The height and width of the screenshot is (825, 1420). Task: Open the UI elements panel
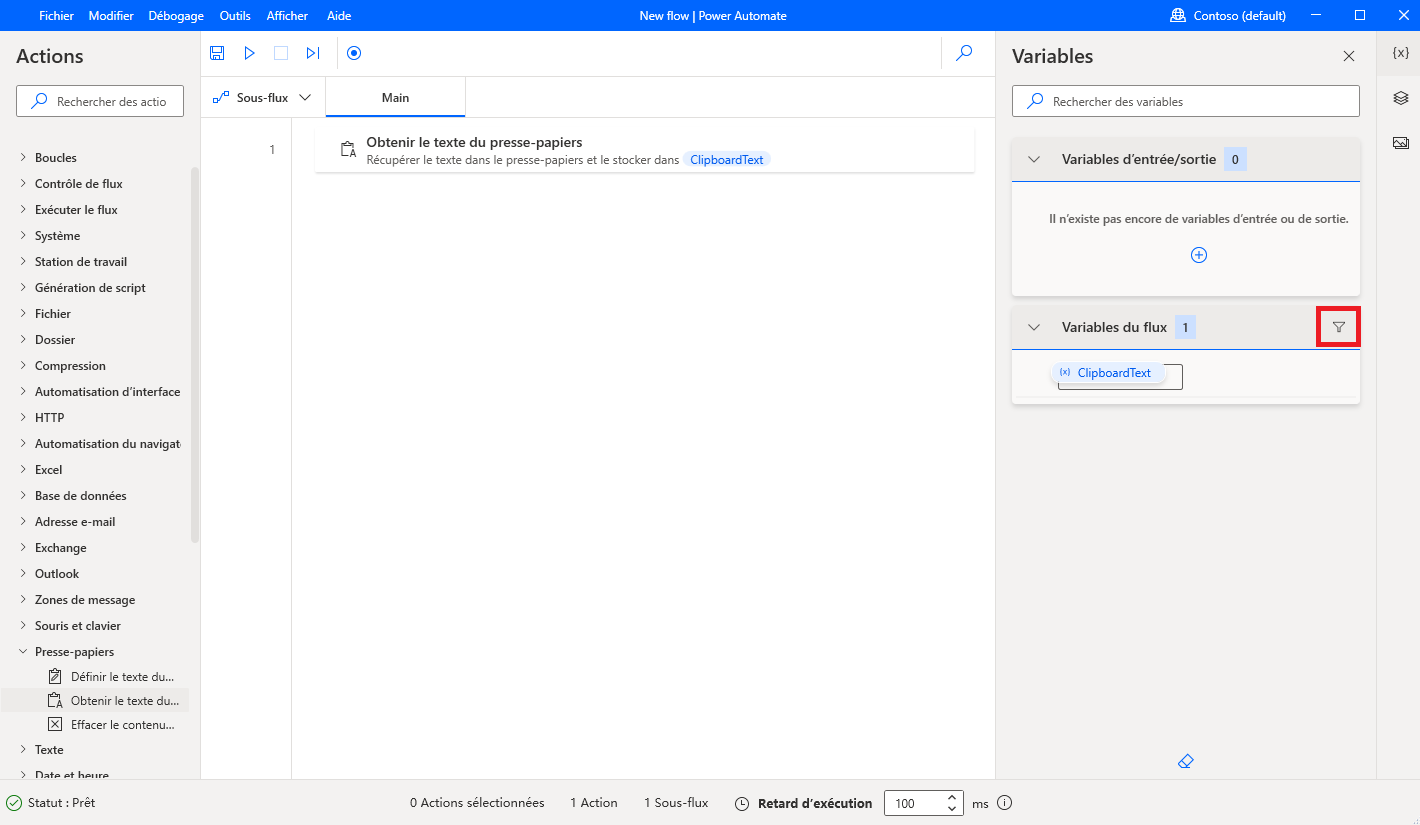pyautogui.click(x=1400, y=97)
